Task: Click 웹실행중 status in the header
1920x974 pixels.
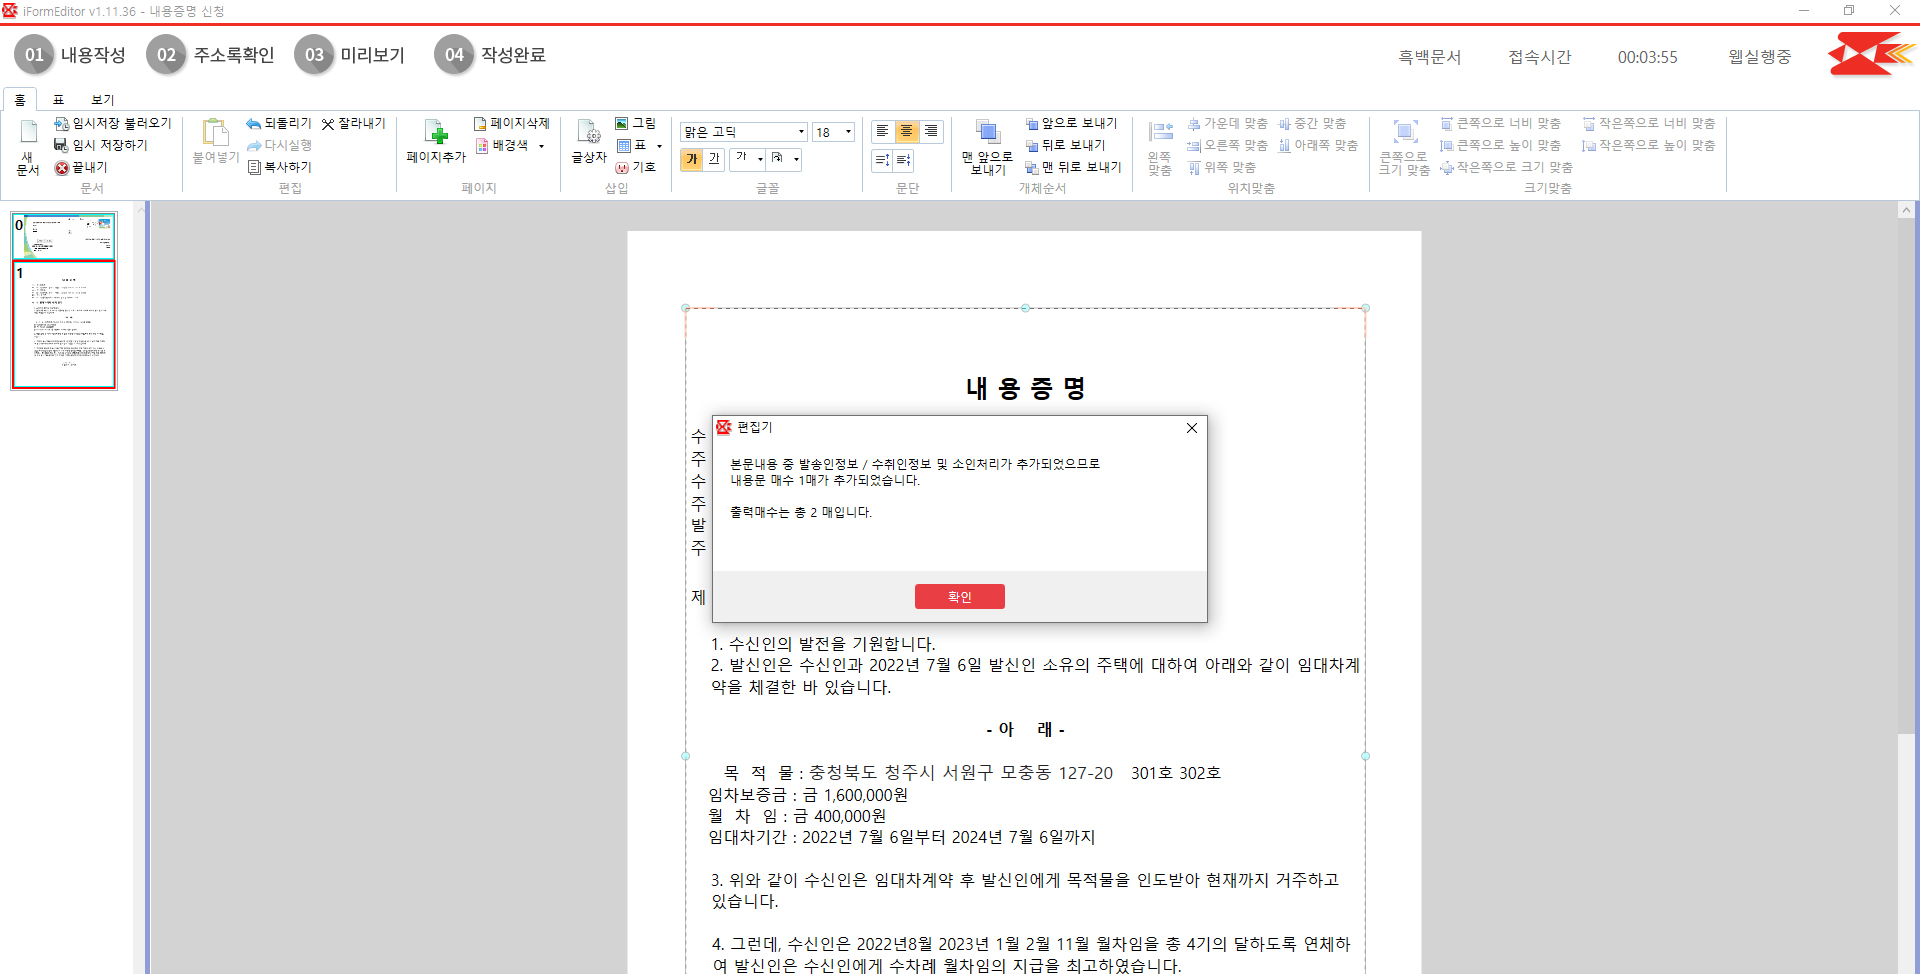Action: (1759, 57)
